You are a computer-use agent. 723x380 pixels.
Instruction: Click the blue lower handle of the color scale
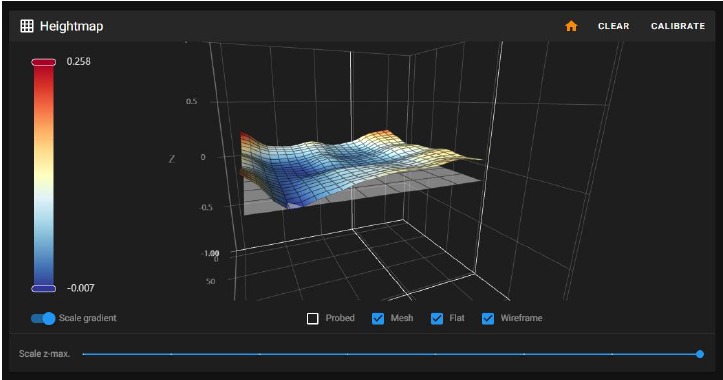tap(43, 288)
